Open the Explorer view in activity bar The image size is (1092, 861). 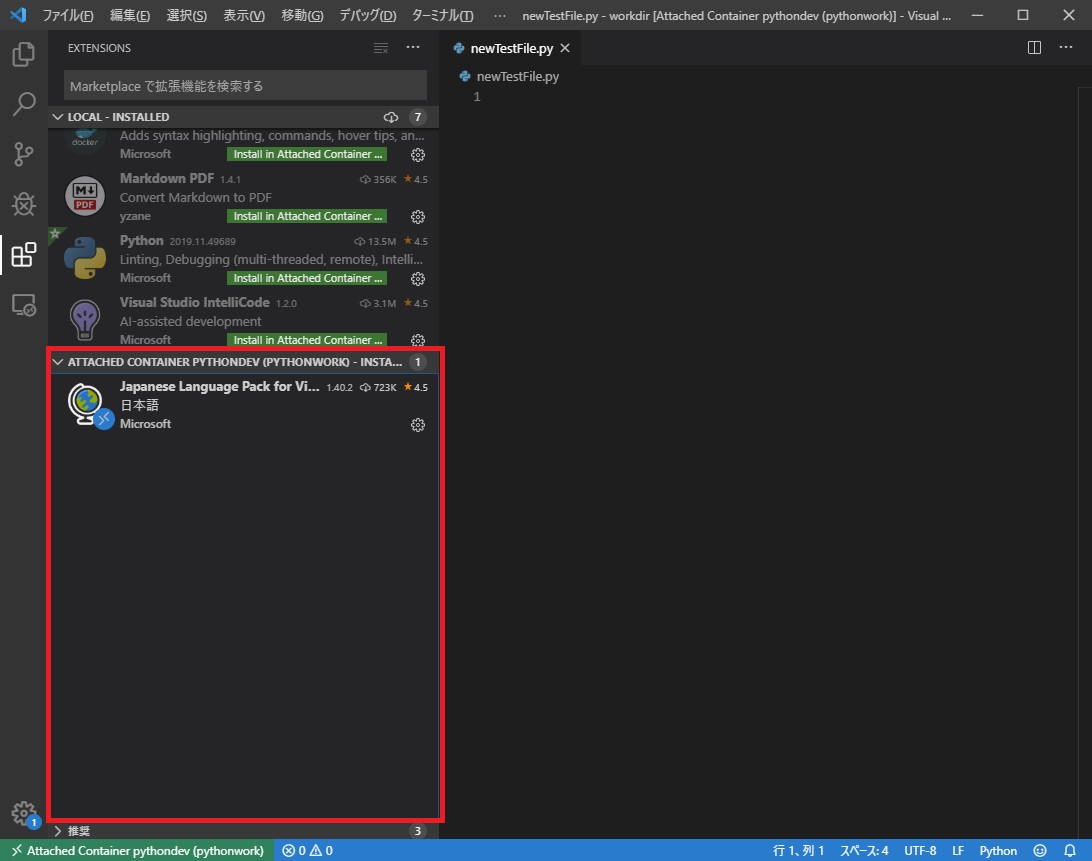24,54
